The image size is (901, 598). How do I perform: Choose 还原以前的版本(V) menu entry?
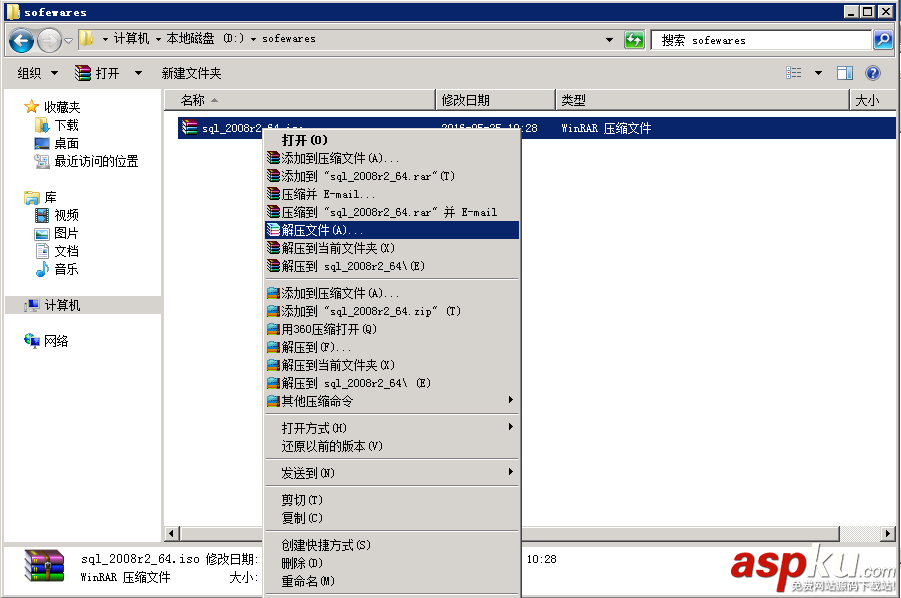pyautogui.click(x=392, y=446)
